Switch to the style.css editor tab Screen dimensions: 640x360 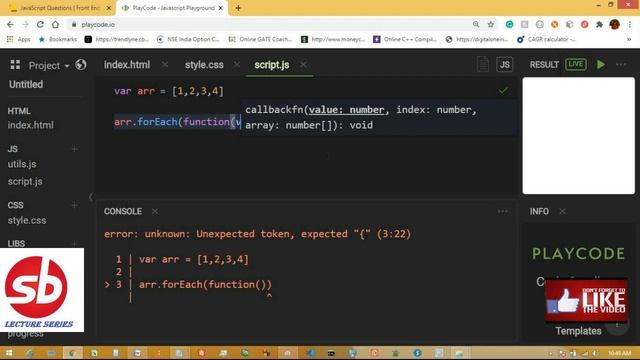[x=204, y=65]
